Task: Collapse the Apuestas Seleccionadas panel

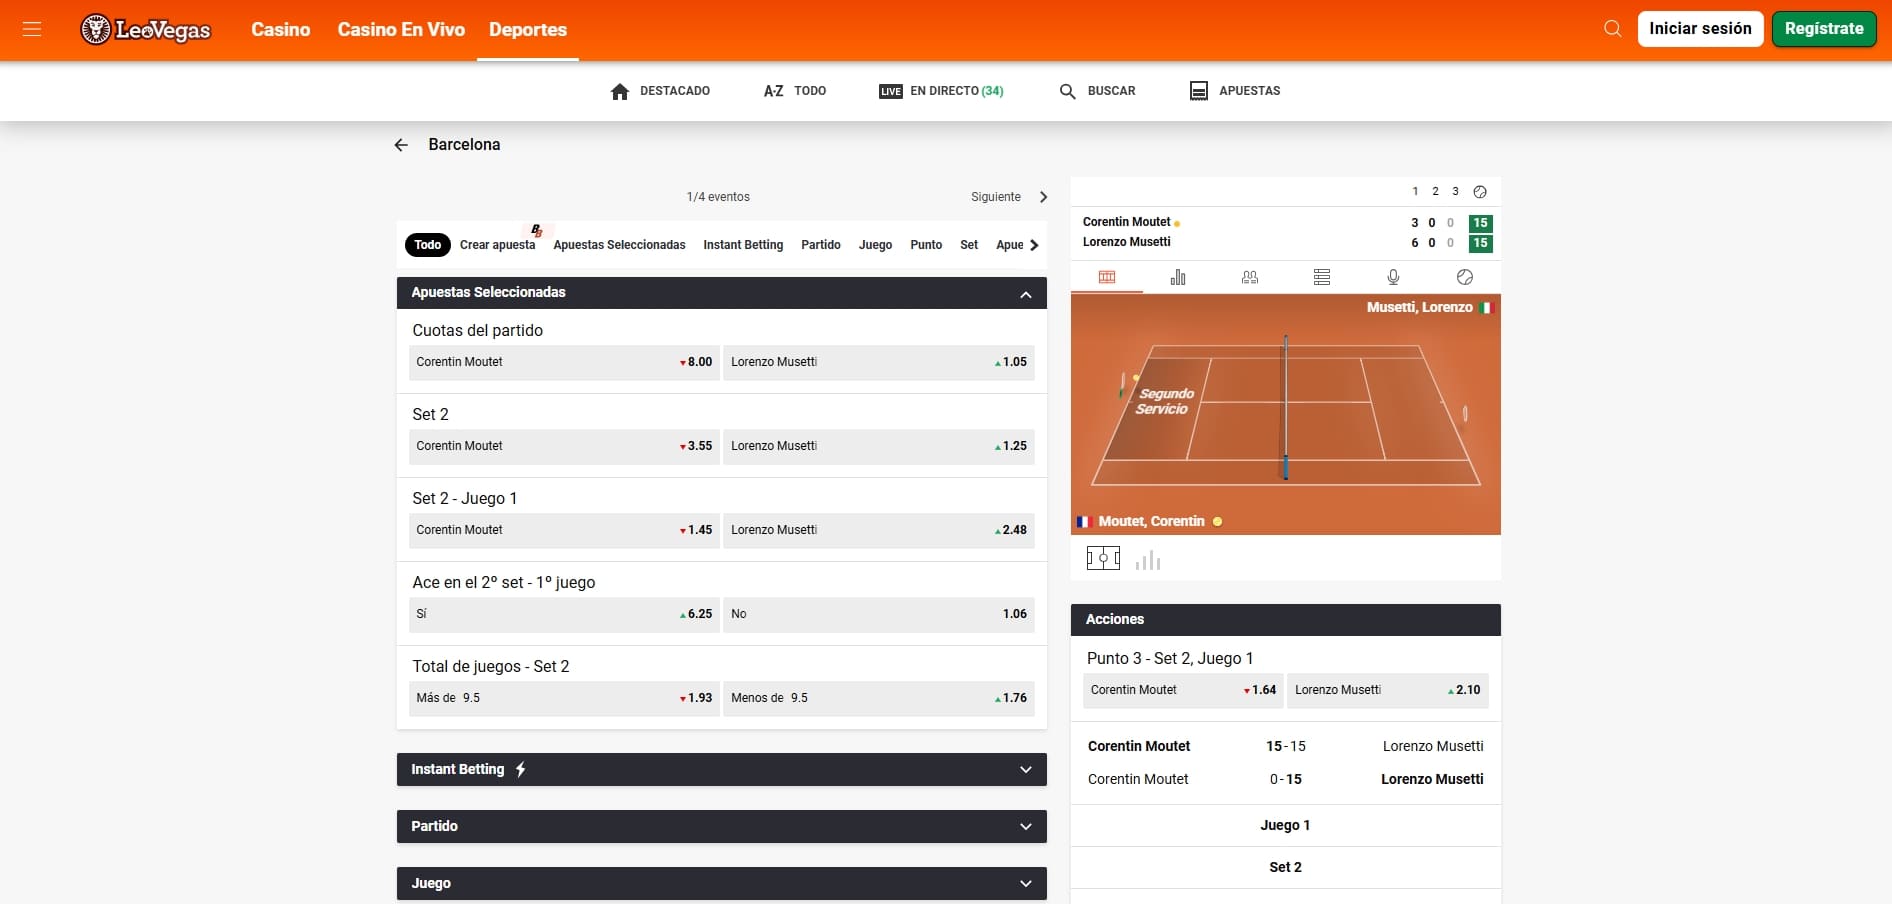Action: coord(1024,293)
